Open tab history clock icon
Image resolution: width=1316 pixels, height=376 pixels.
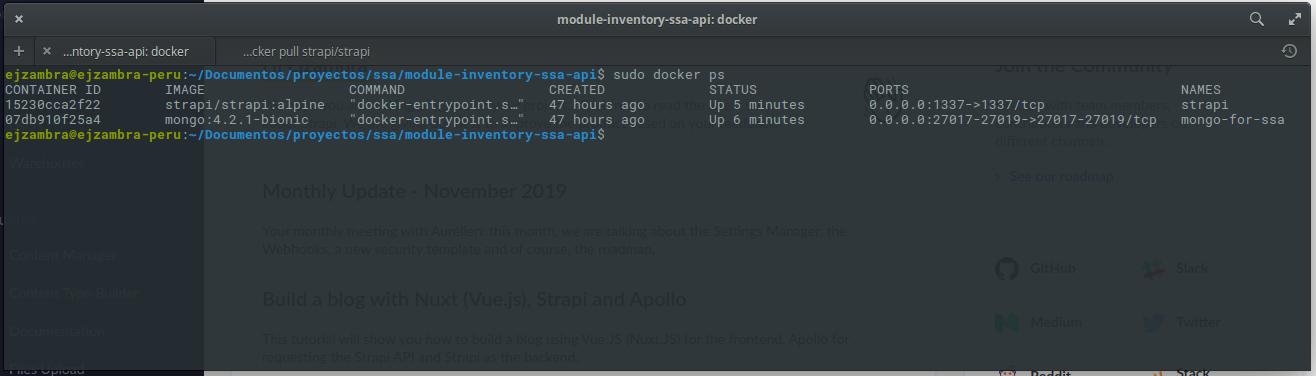(x=1289, y=51)
